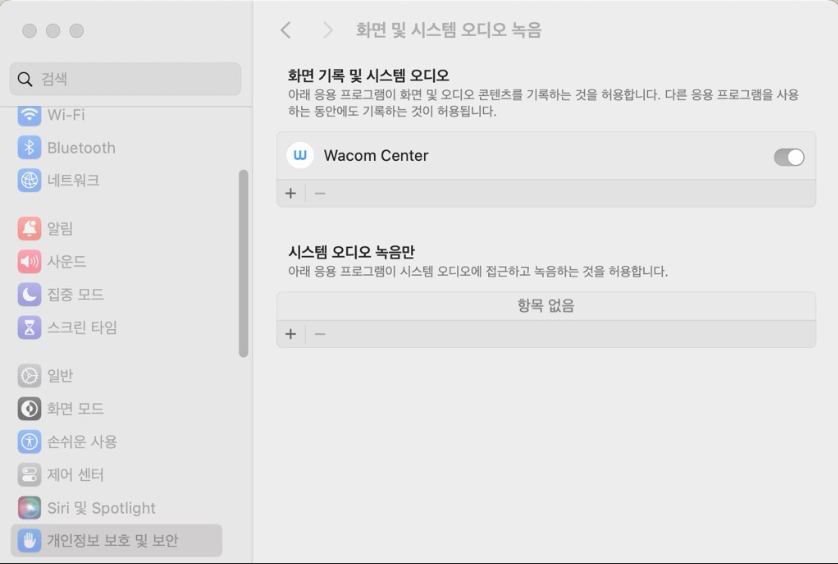838x564 pixels.
Task: Select 네트워크 in the sidebar
Action: pyautogui.click(x=73, y=180)
